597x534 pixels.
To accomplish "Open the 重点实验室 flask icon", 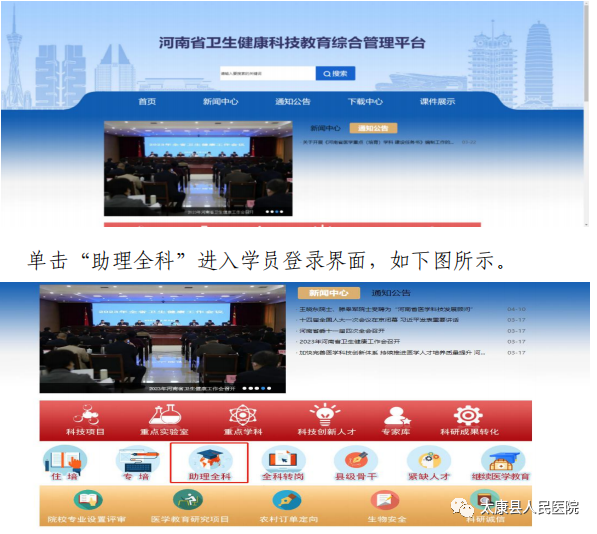I will [165, 414].
